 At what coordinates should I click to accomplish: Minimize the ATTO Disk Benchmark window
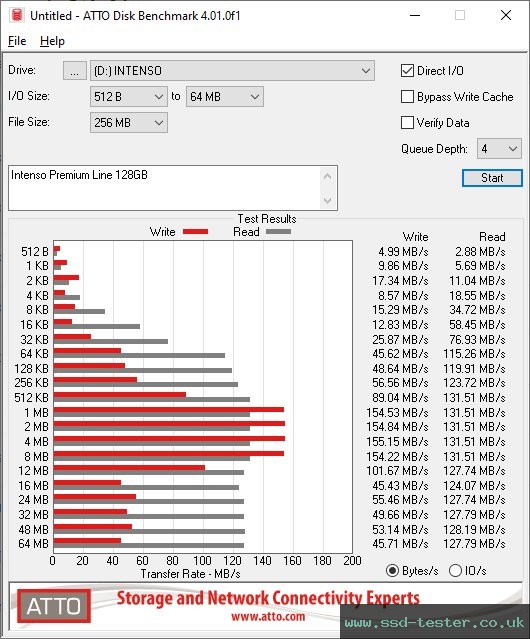click(x=415, y=15)
